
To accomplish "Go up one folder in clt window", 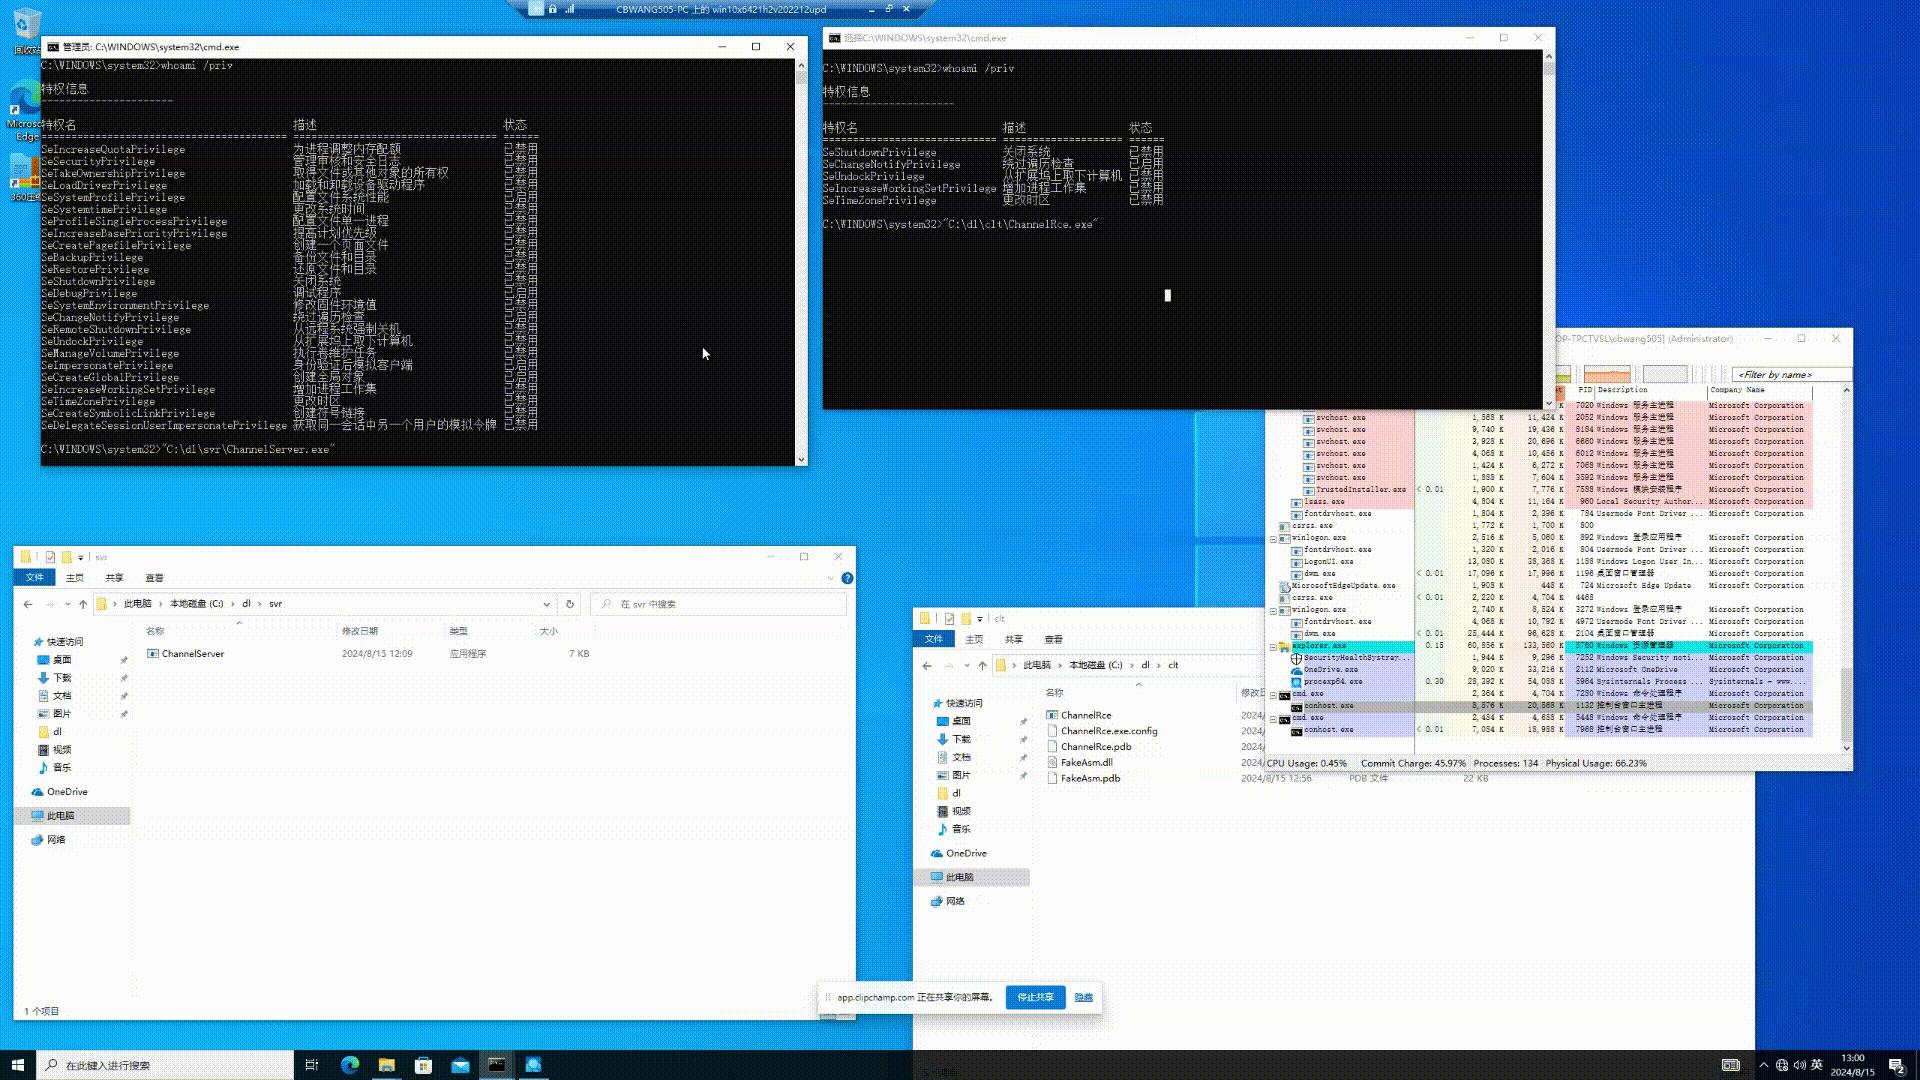I will click(x=982, y=665).
